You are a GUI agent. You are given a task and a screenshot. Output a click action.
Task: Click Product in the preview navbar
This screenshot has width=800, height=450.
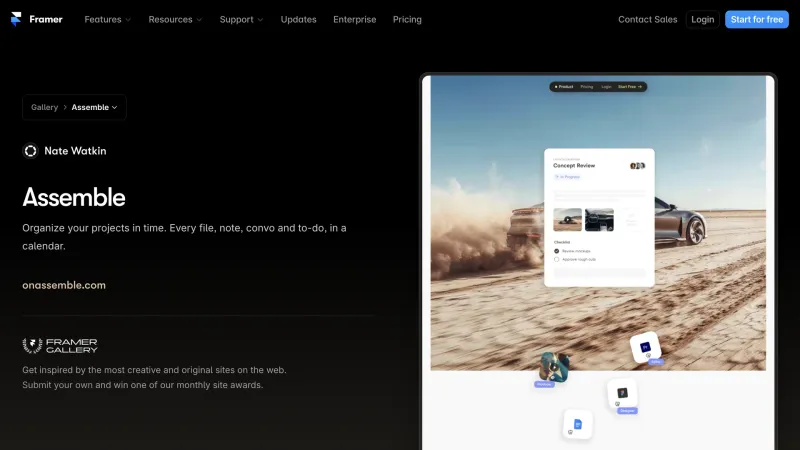(x=564, y=87)
